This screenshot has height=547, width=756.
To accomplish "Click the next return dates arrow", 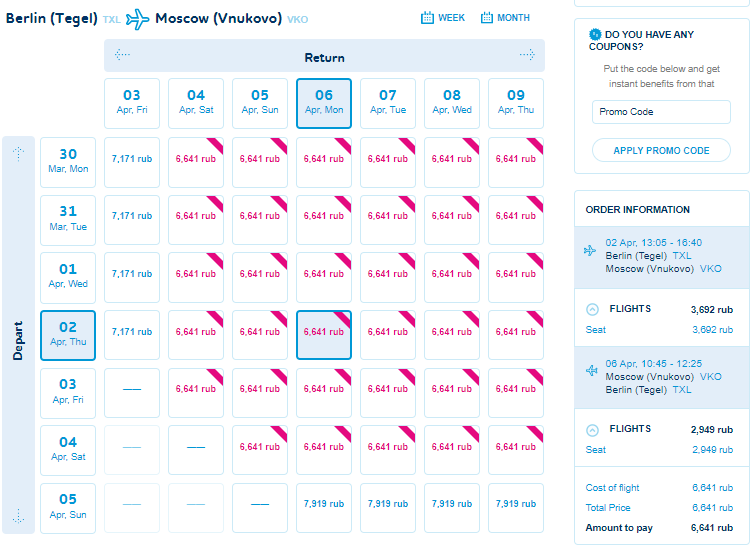I will [x=527, y=54].
